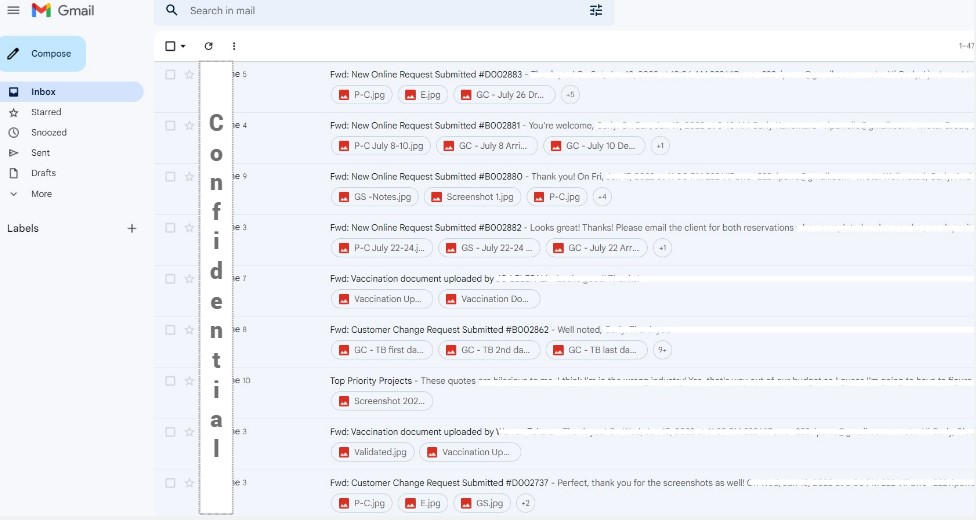Screen dimensions: 976x520
Task: Expand the +5 extra attachments chip
Action: coord(570,95)
